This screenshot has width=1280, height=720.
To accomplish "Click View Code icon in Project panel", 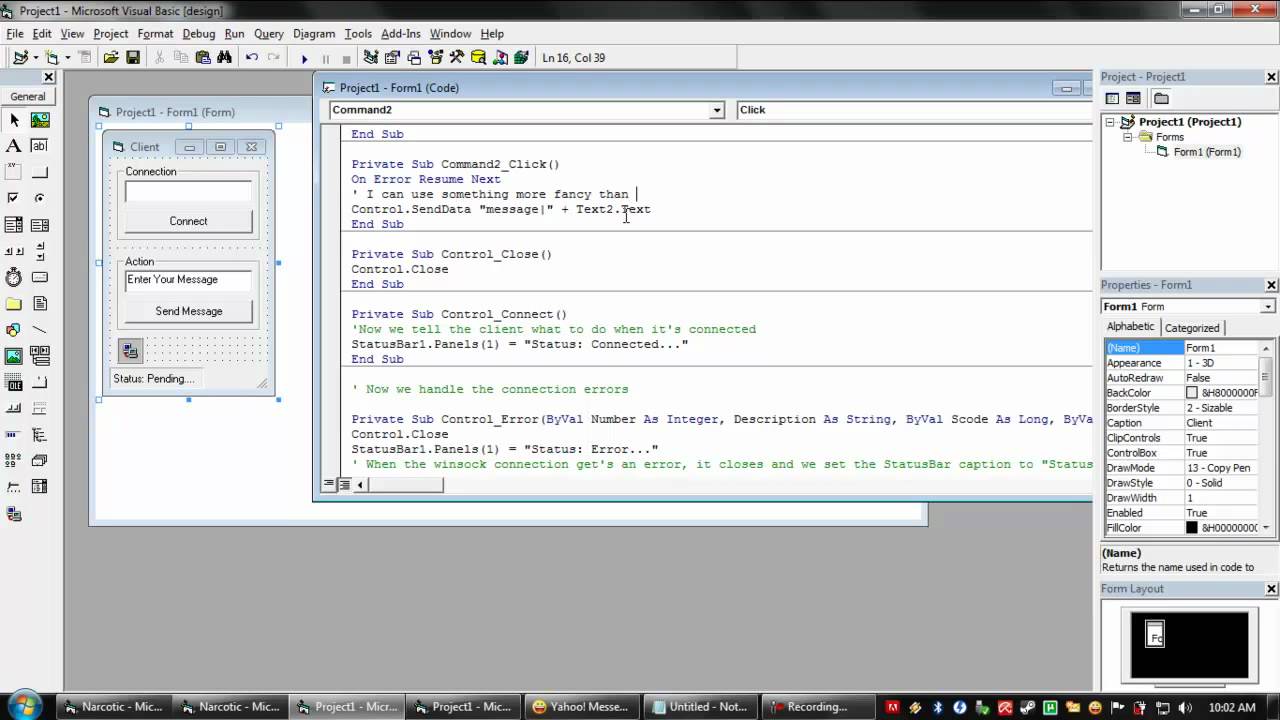I will [1112, 98].
